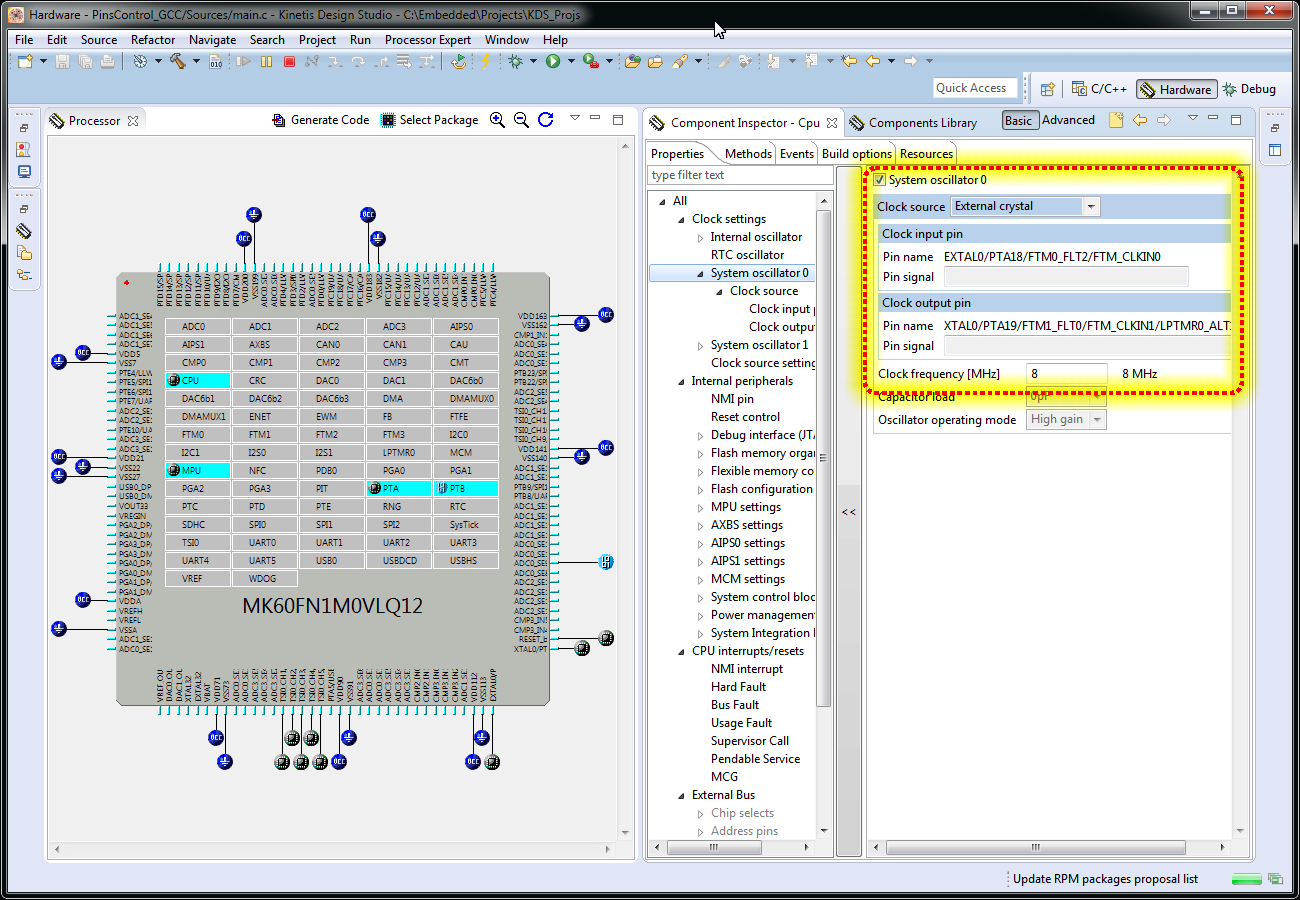Click the rotate processor view icon
Viewport: 1300px width, 900px height.
[545, 120]
